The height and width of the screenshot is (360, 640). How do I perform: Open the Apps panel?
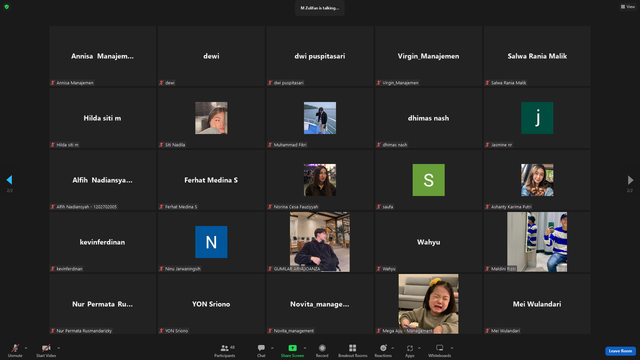410,350
